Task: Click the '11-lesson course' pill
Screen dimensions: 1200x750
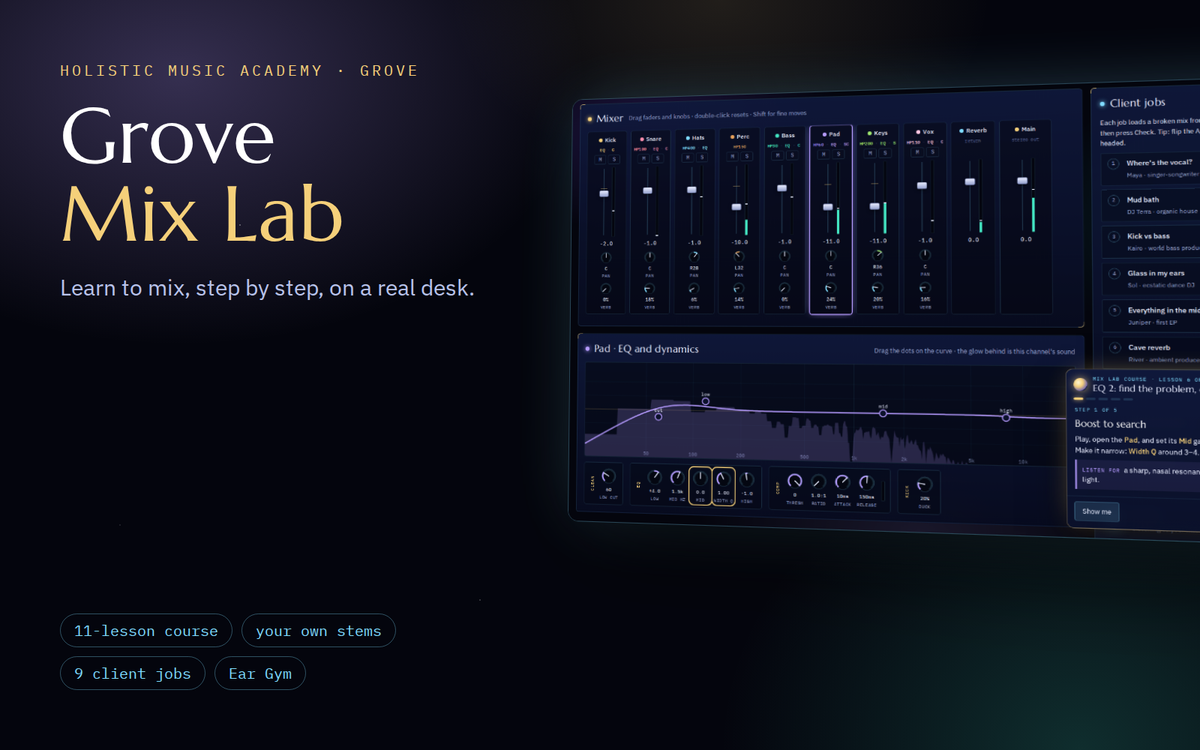Action: coord(146,631)
